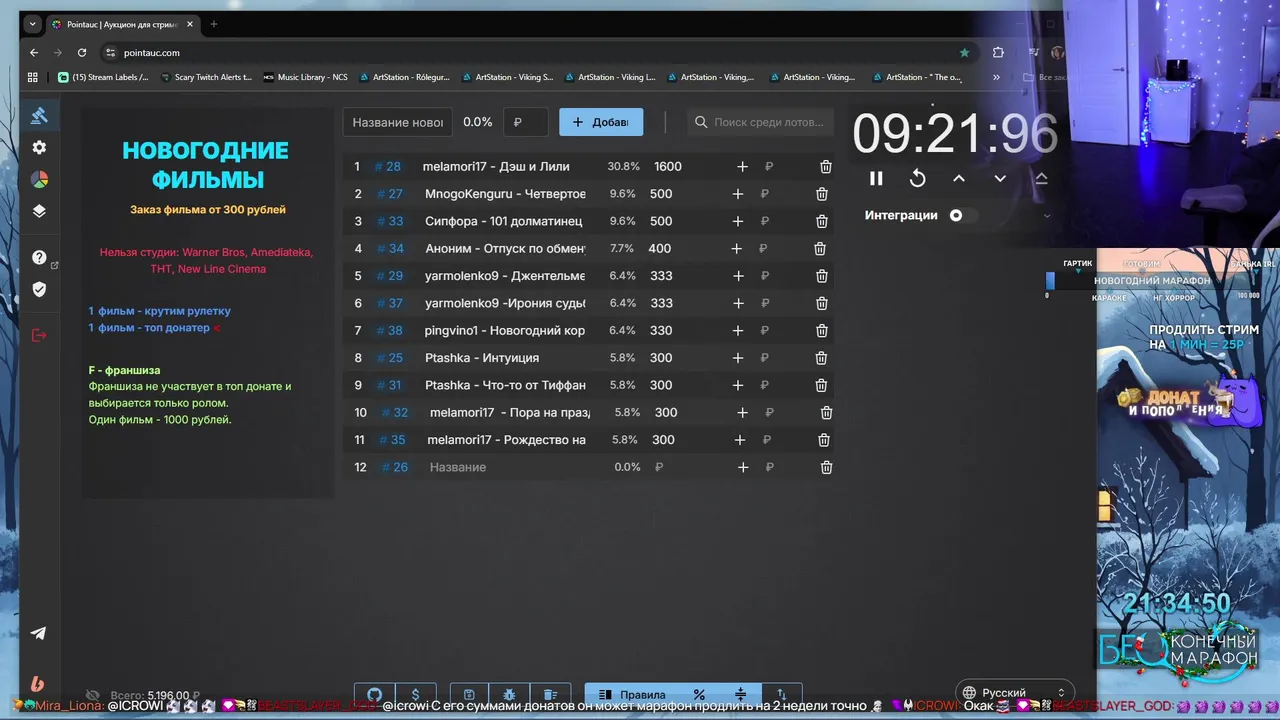Delete the Сипфора 101 долматинец lot

[822, 221]
